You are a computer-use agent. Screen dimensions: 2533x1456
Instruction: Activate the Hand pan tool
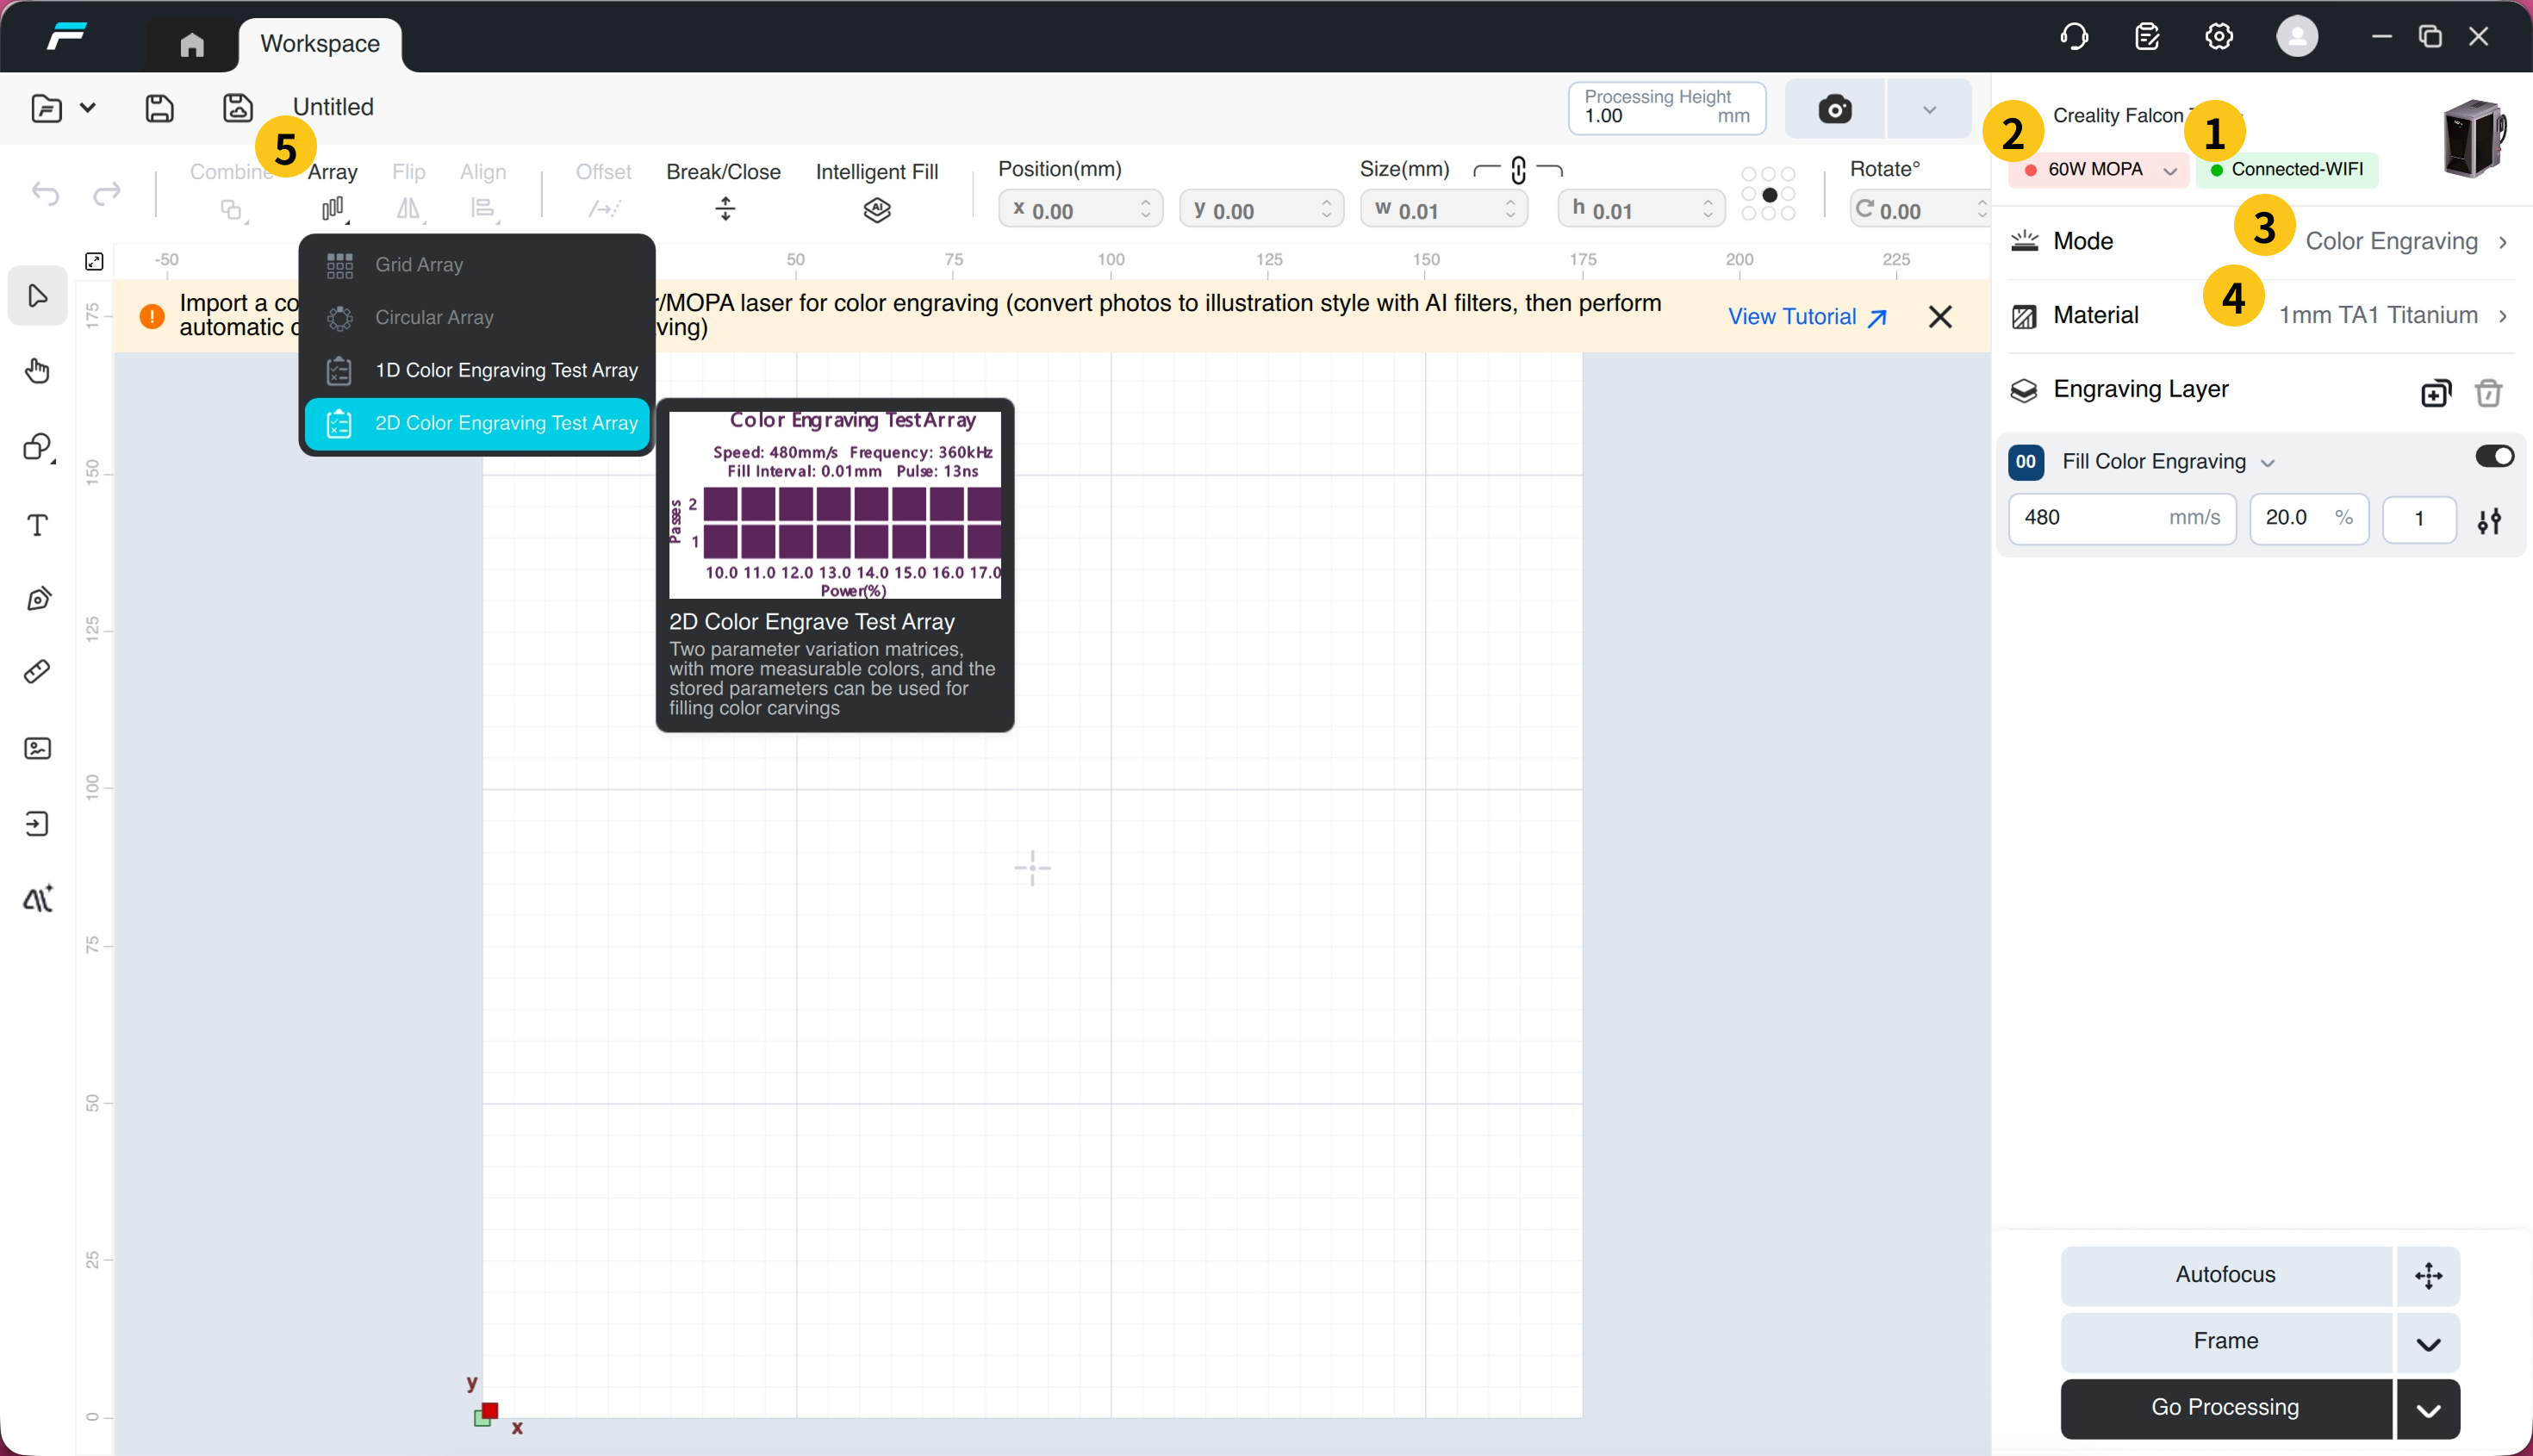pos(38,371)
